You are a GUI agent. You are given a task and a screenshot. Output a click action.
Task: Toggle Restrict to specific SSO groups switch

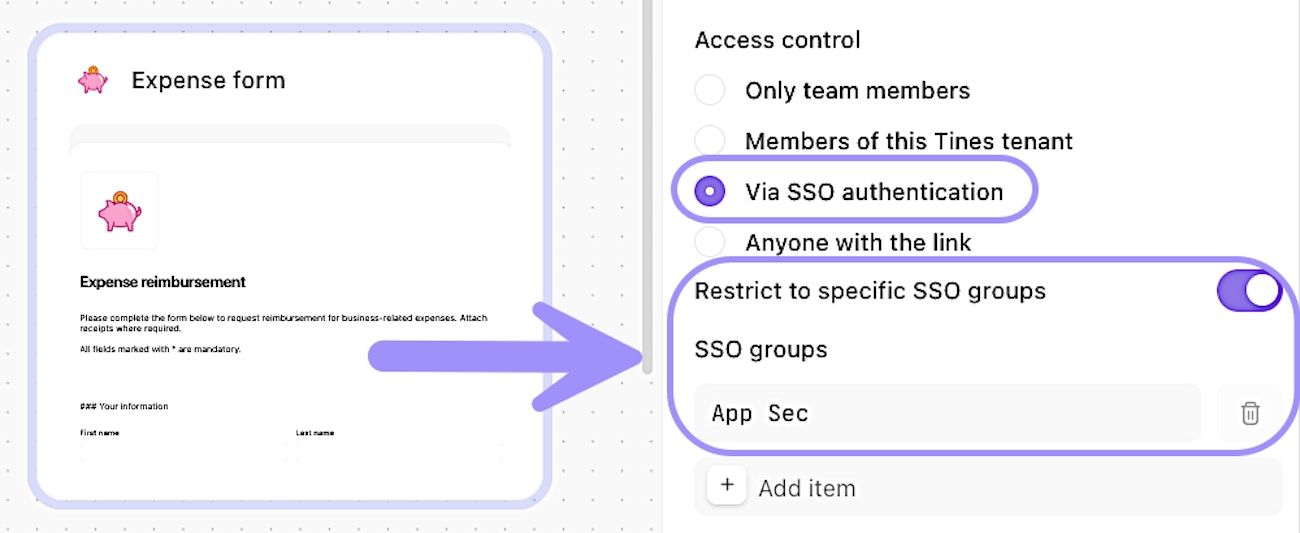point(1248,291)
